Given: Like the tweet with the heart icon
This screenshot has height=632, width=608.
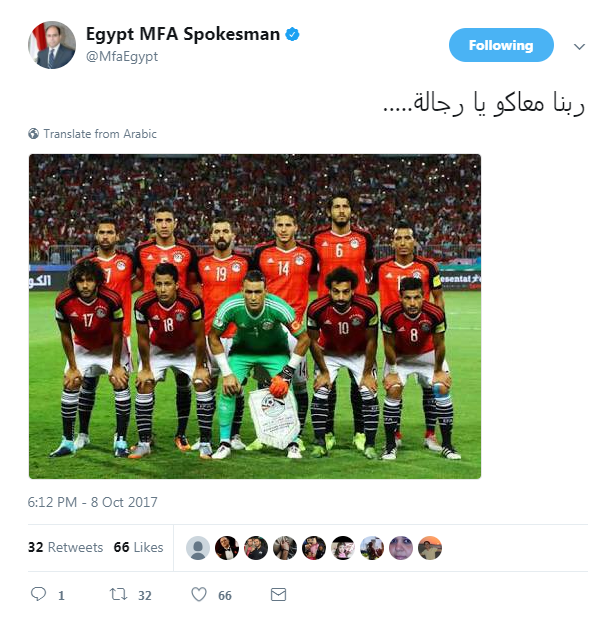Looking at the screenshot, I should pos(199,595).
